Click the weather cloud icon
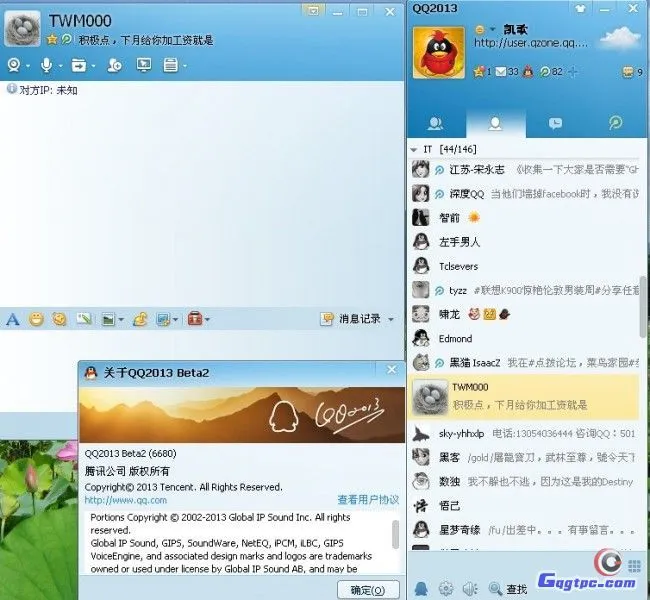 point(620,38)
